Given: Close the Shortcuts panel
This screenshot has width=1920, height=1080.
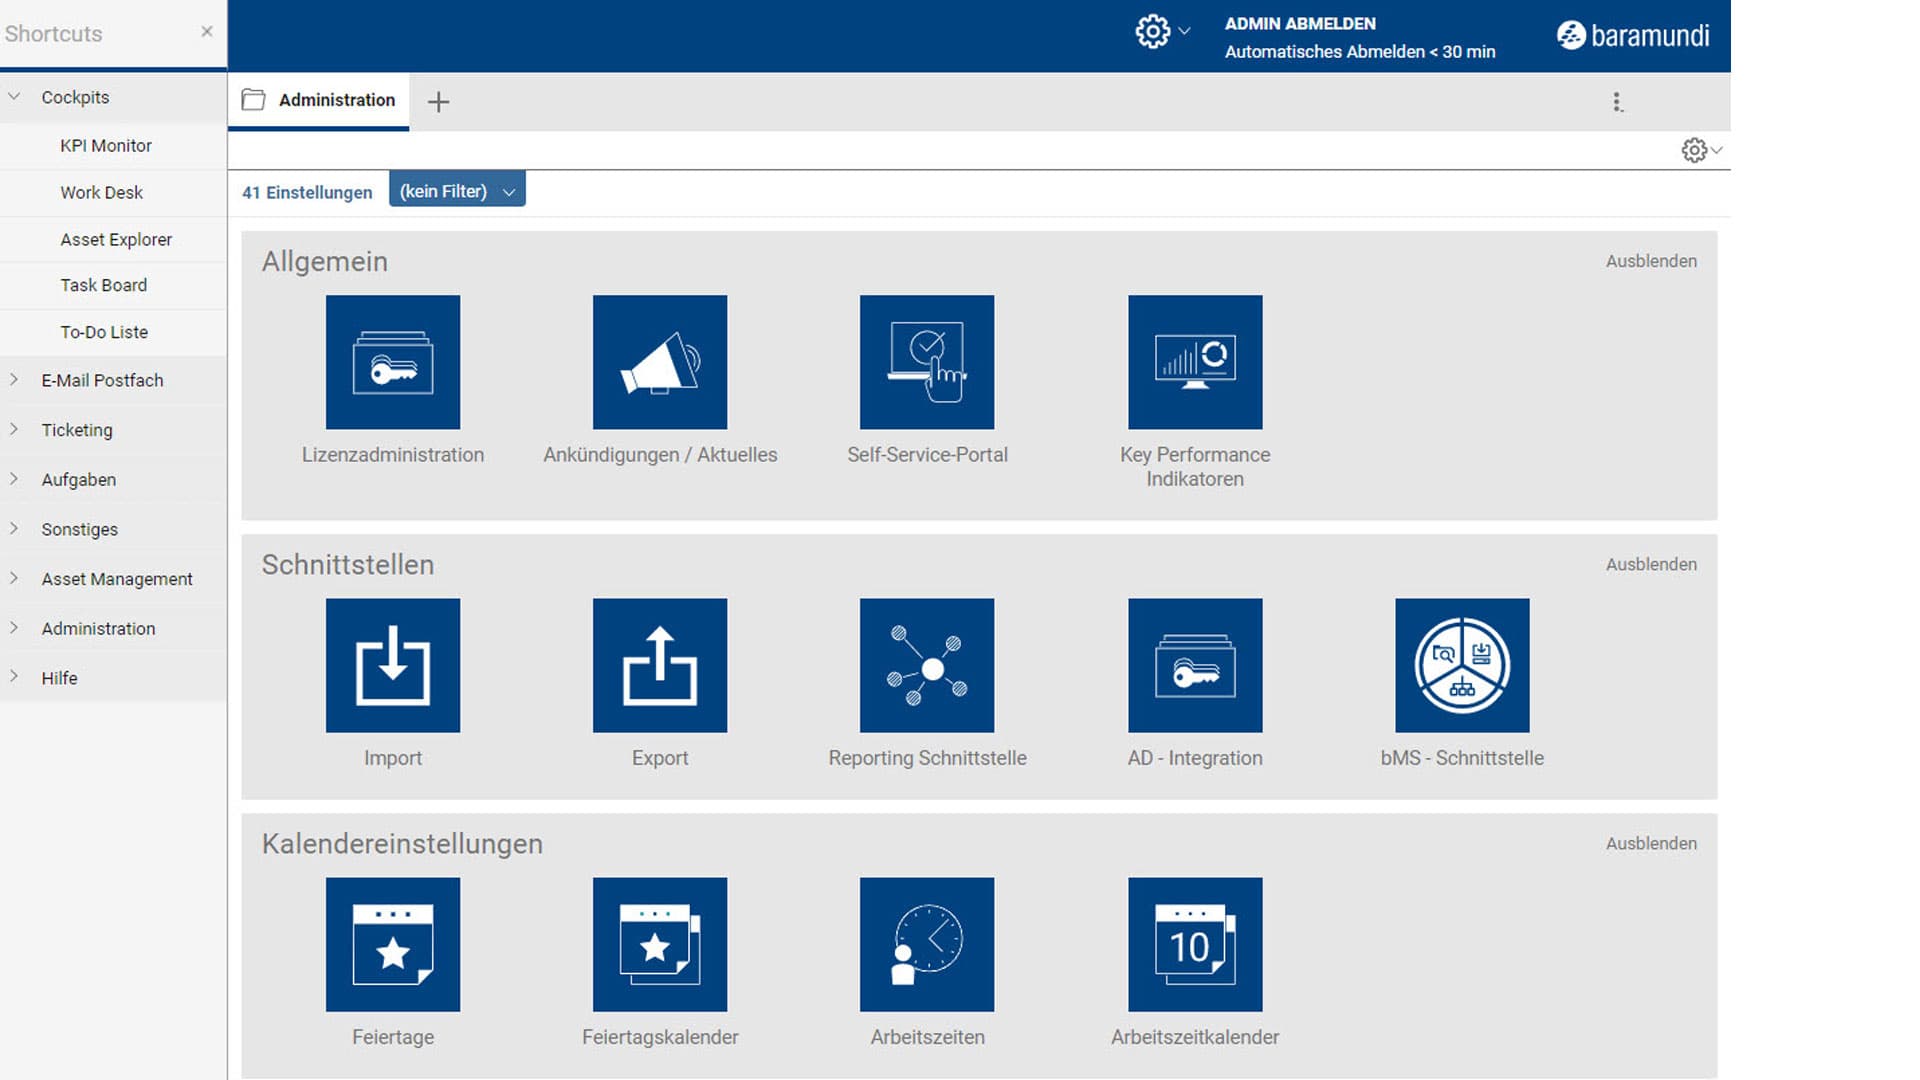Looking at the screenshot, I should (207, 31).
